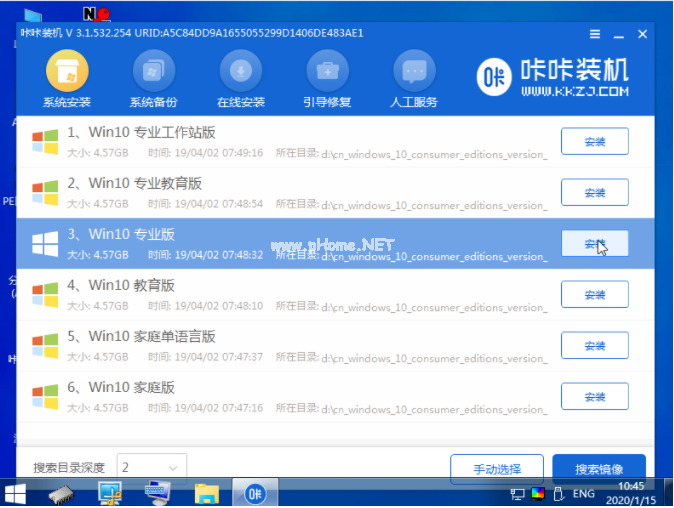Install Win10 教育版
This screenshot has height=508, width=674.
(x=594, y=294)
